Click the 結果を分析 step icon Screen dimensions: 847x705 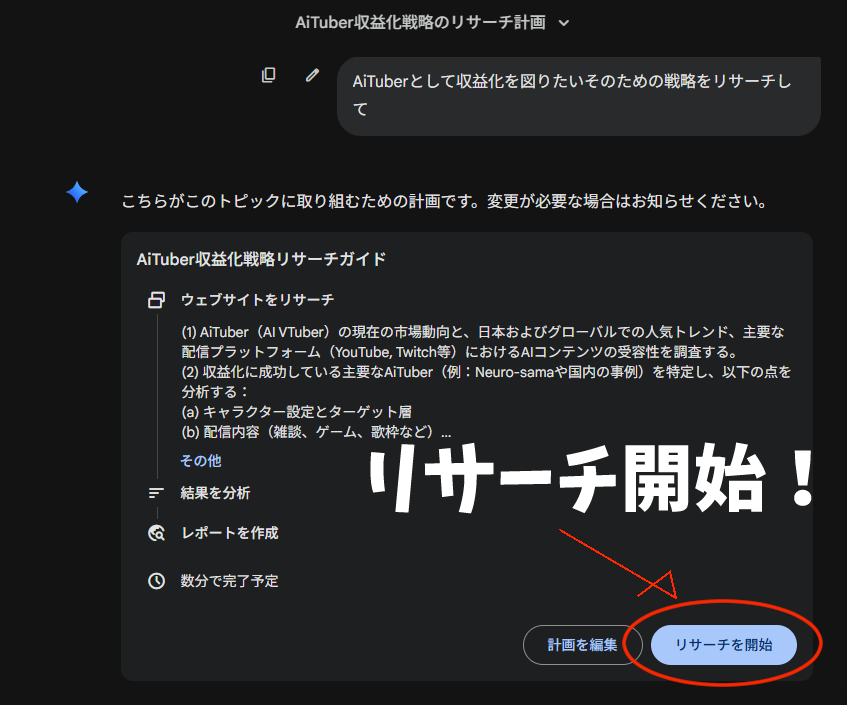tap(156, 493)
